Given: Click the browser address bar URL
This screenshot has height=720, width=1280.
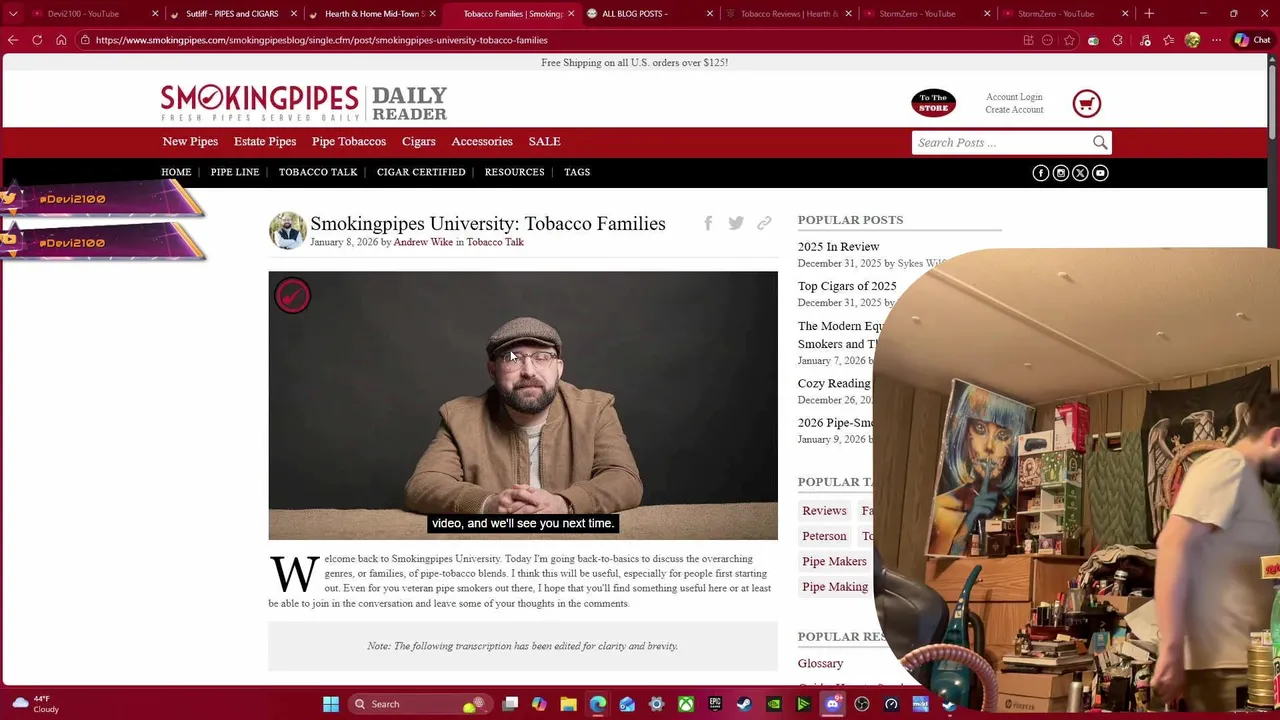Looking at the screenshot, I should tap(321, 40).
